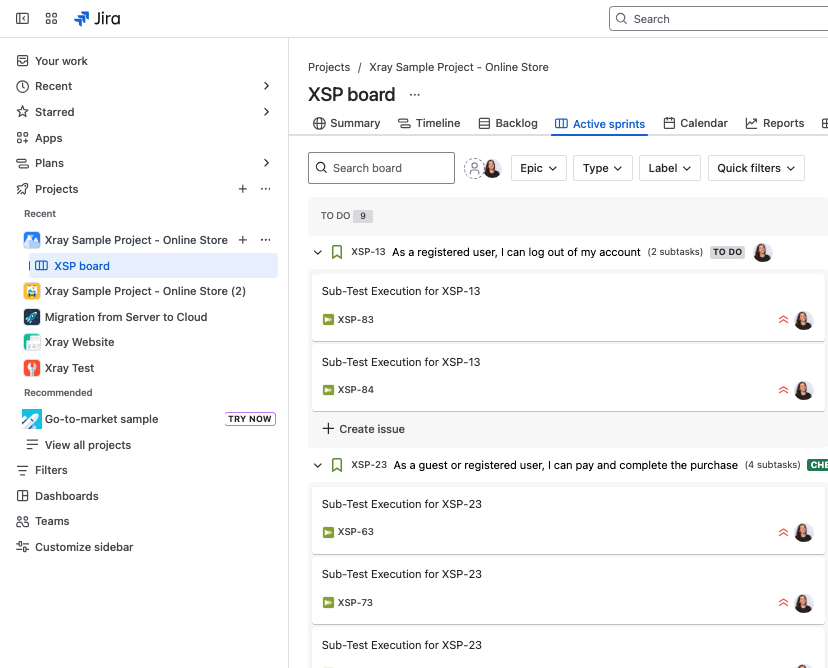Click the assignee avatar of story XSP-13
This screenshot has height=668, width=828.
pyautogui.click(x=763, y=253)
